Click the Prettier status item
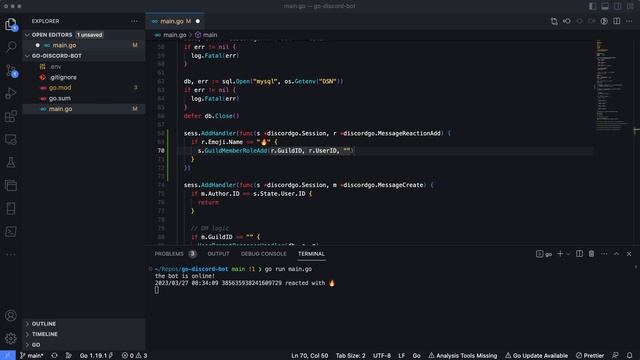This screenshot has width=640, height=360. [x=590, y=356]
